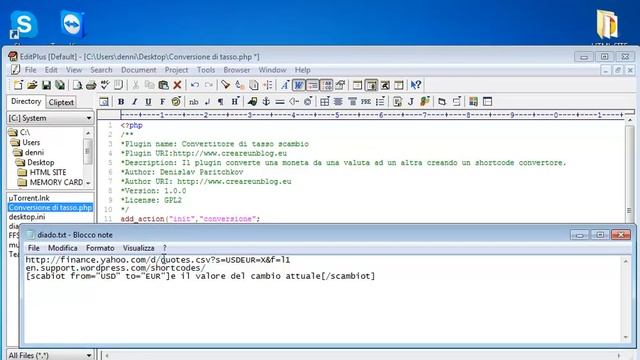This screenshot has width=640, height=360.
Task: Click the color palette grid icon
Action: click(x=473, y=102)
